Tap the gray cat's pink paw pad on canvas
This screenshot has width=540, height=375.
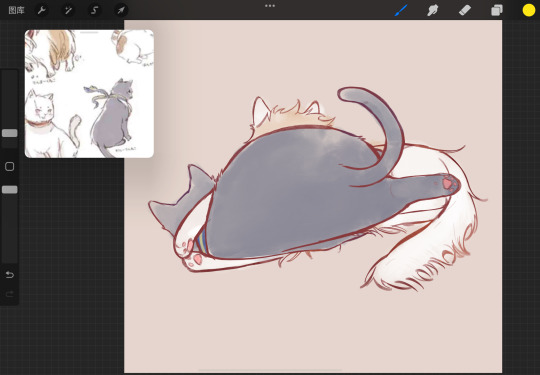[448, 183]
